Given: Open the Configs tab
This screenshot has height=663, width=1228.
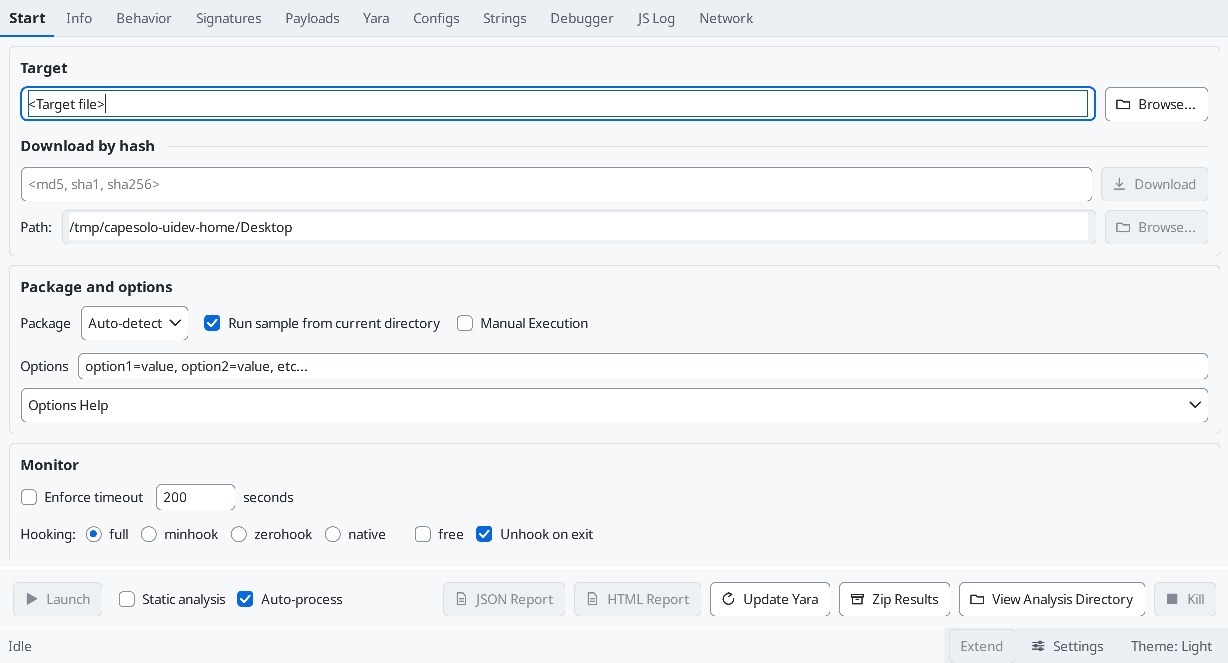Looking at the screenshot, I should (x=436, y=18).
